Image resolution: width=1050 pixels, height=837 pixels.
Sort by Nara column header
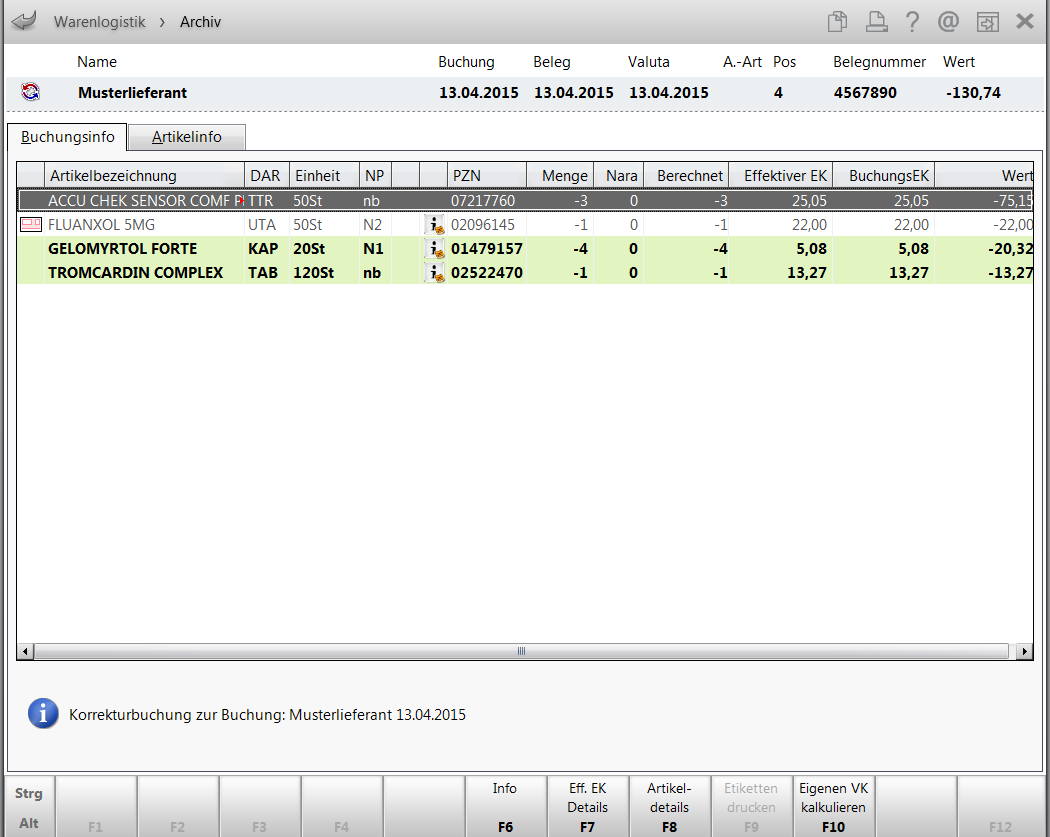[x=619, y=175]
